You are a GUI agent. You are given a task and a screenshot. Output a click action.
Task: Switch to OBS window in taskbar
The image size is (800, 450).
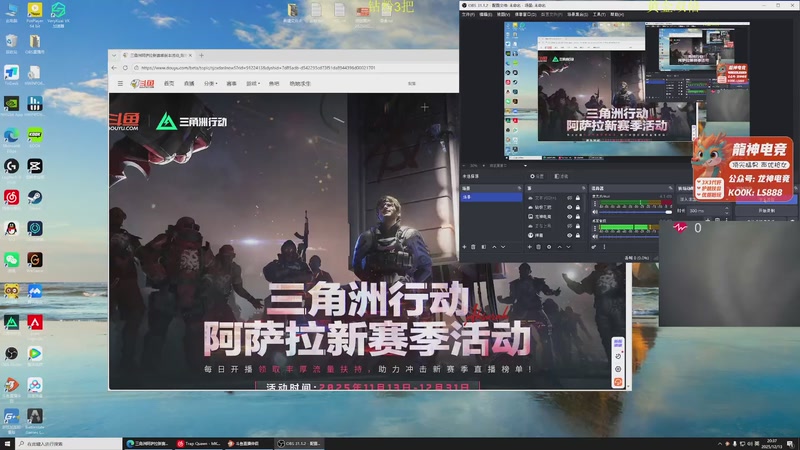(x=298, y=444)
